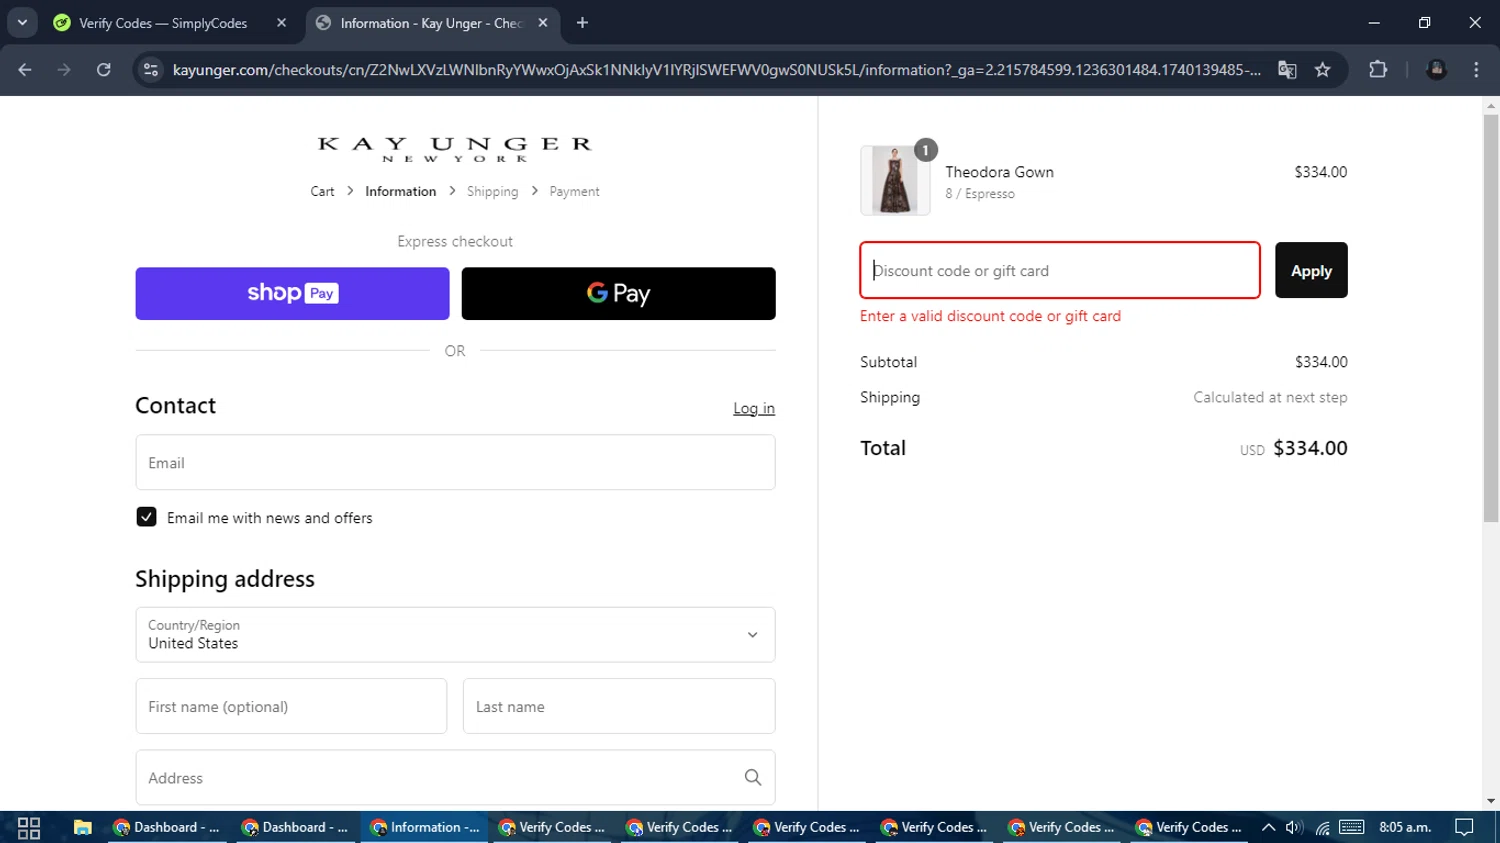Click the Address input field
This screenshot has width=1500, height=843.
pos(455,777)
